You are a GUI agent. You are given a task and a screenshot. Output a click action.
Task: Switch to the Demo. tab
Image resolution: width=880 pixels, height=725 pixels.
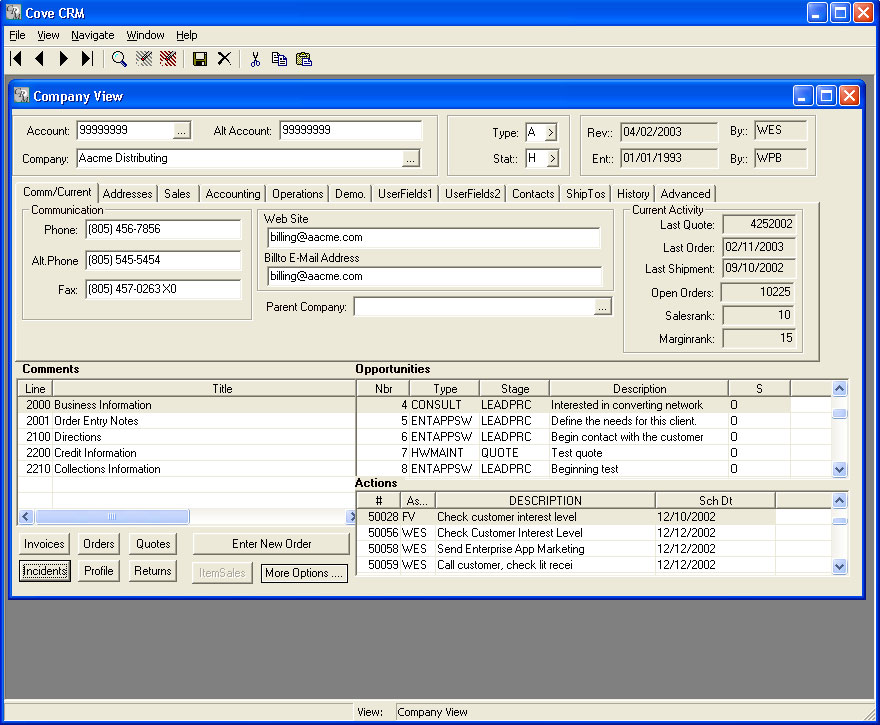pyautogui.click(x=350, y=194)
